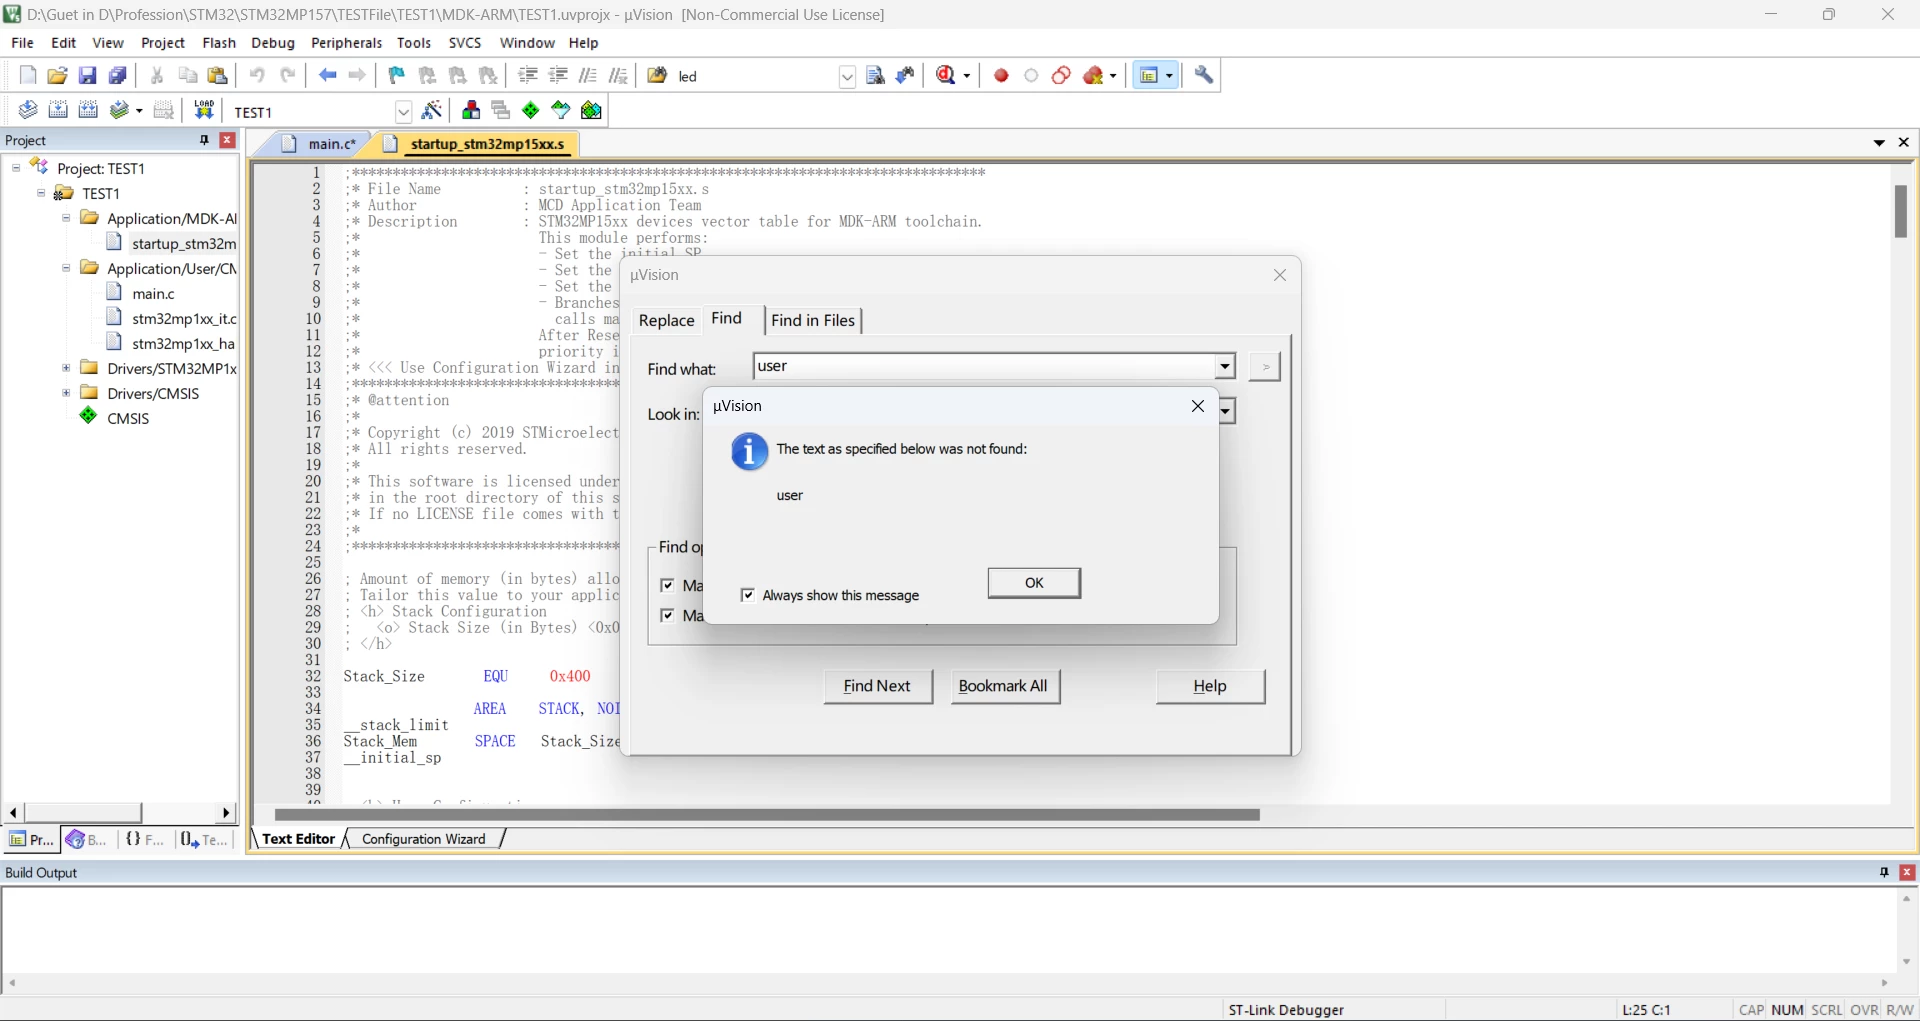Click the Download LOAD icon

point(204,111)
